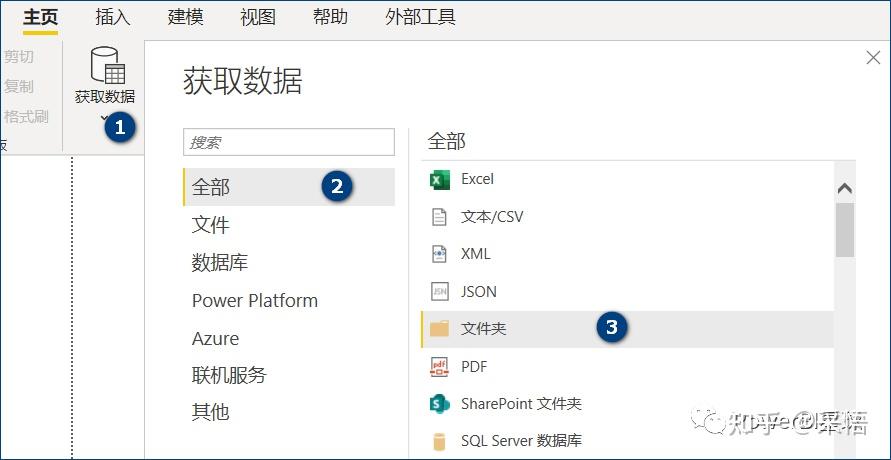Pick the XML data source icon
Viewport: 891px width, 460px height.
(x=439, y=254)
